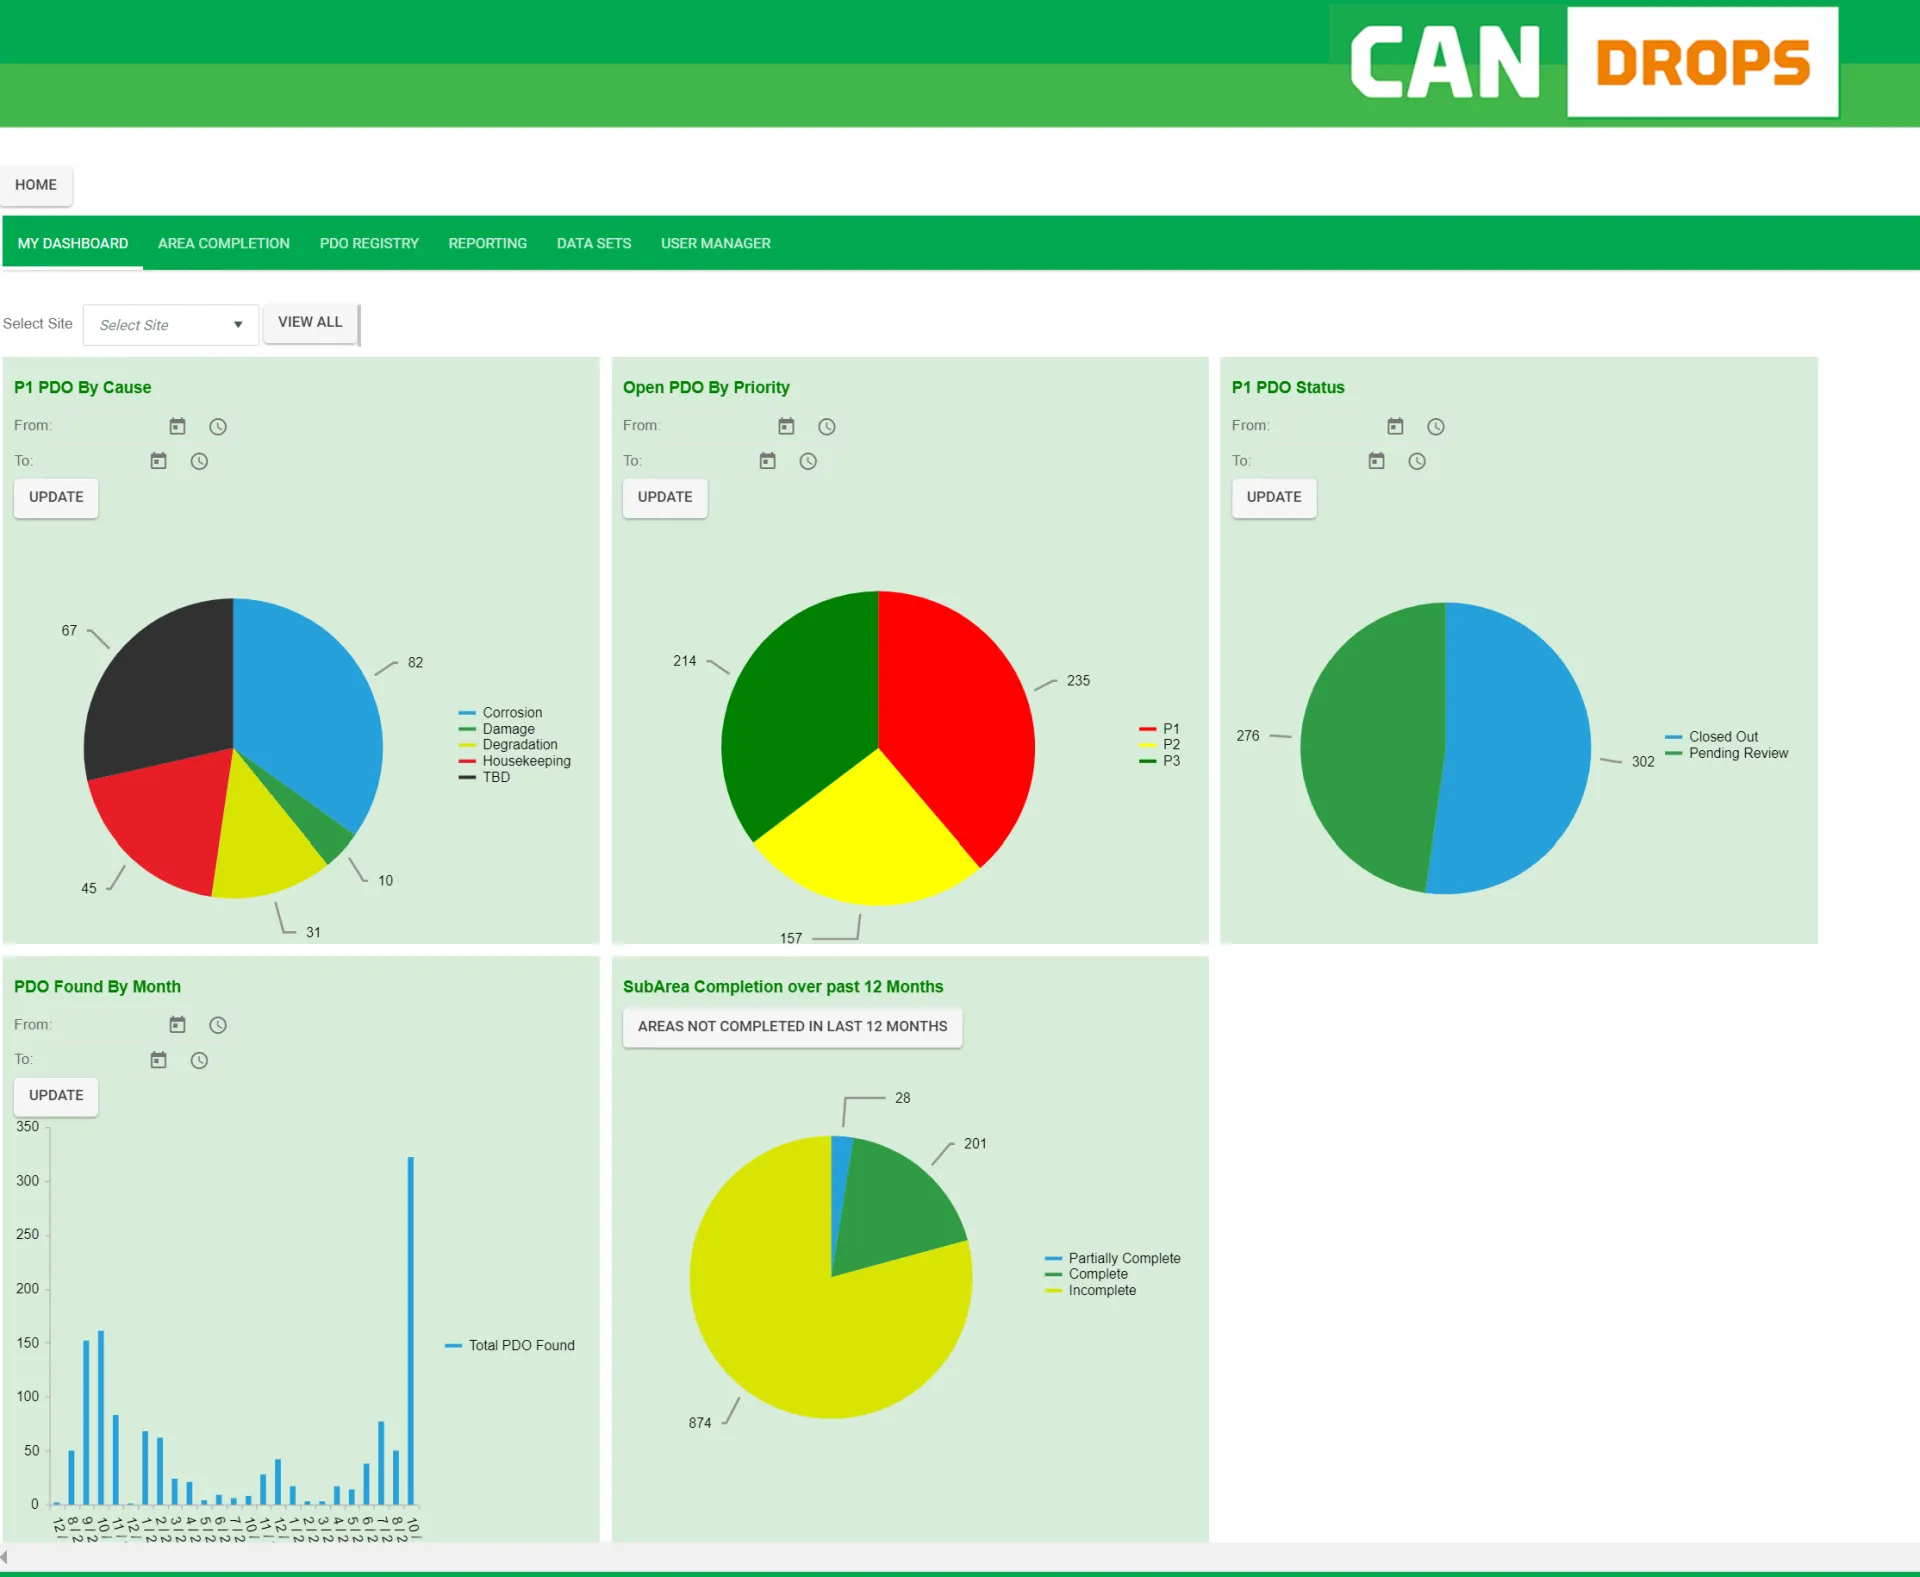Open the To clock picker in P1 PDO Status
The width and height of the screenshot is (1920, 1577).
pyautogui.click(x=1417, y=461)
